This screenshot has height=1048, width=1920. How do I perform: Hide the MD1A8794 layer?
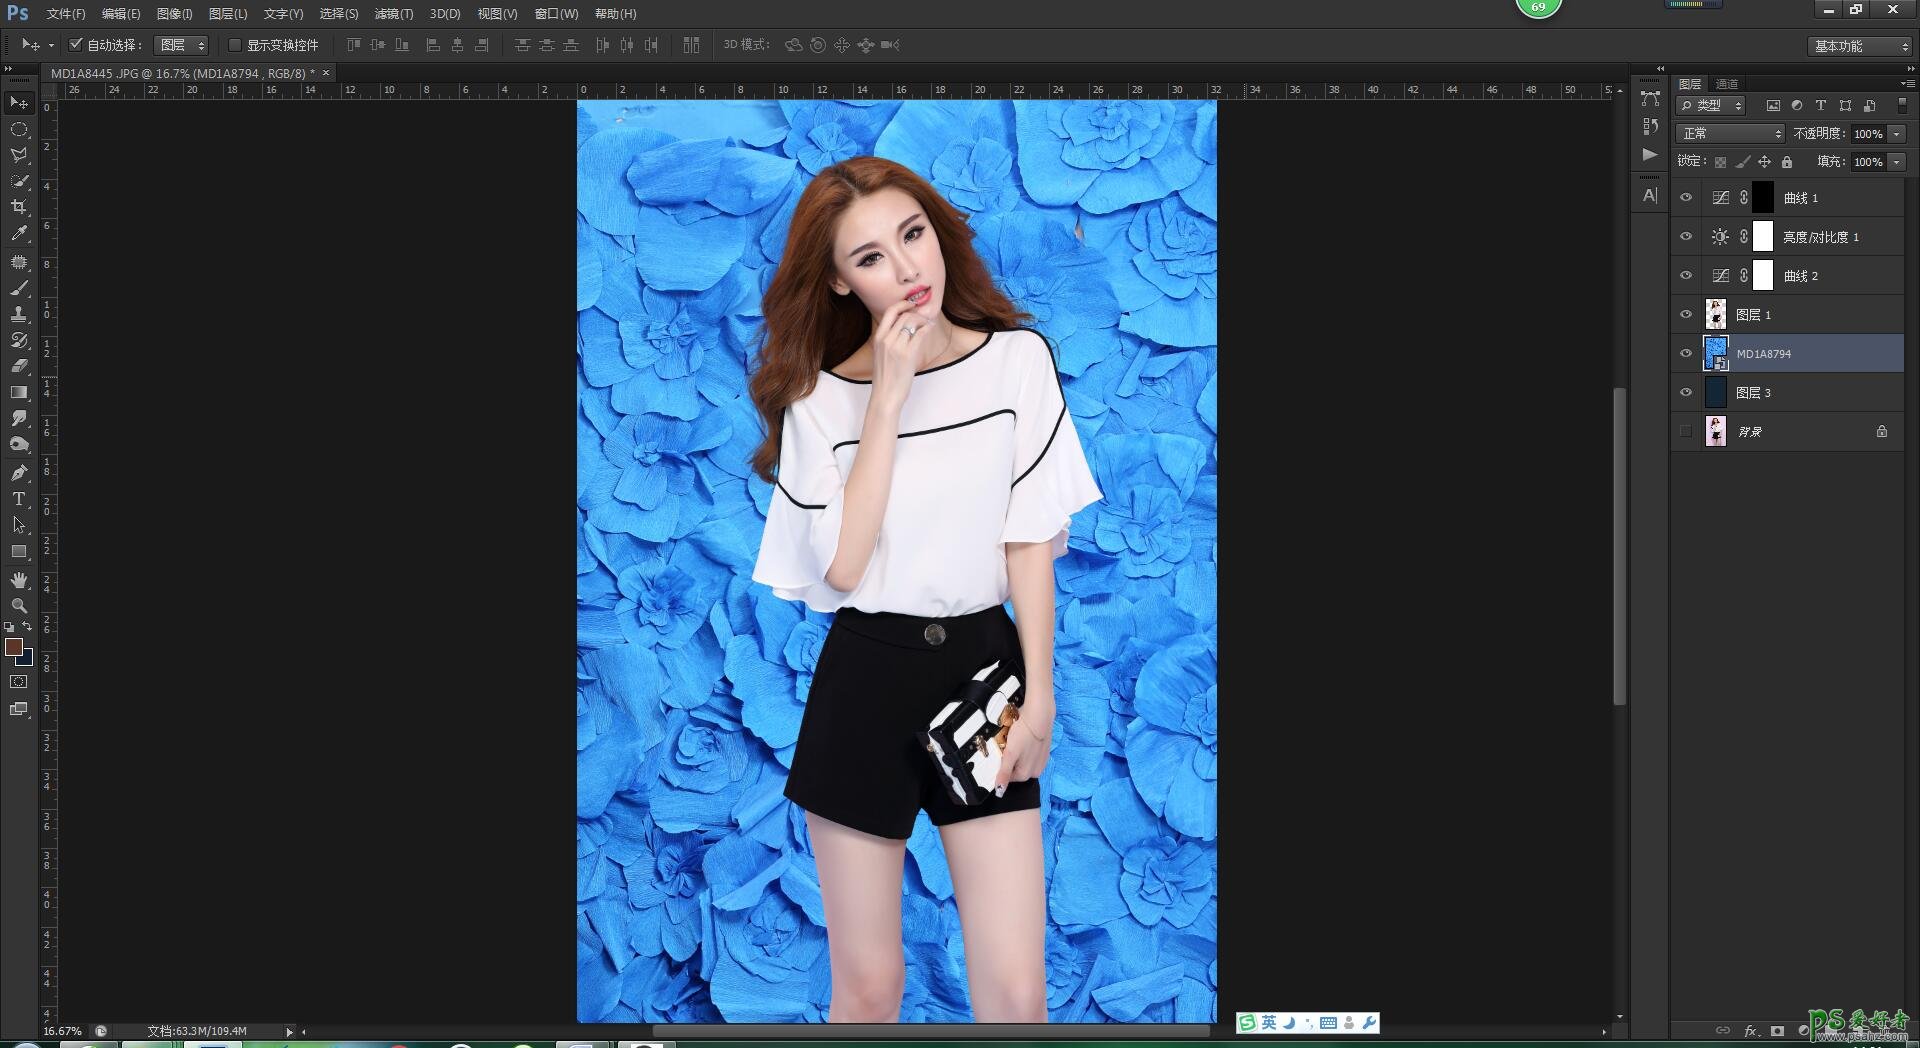(1686, 353)
